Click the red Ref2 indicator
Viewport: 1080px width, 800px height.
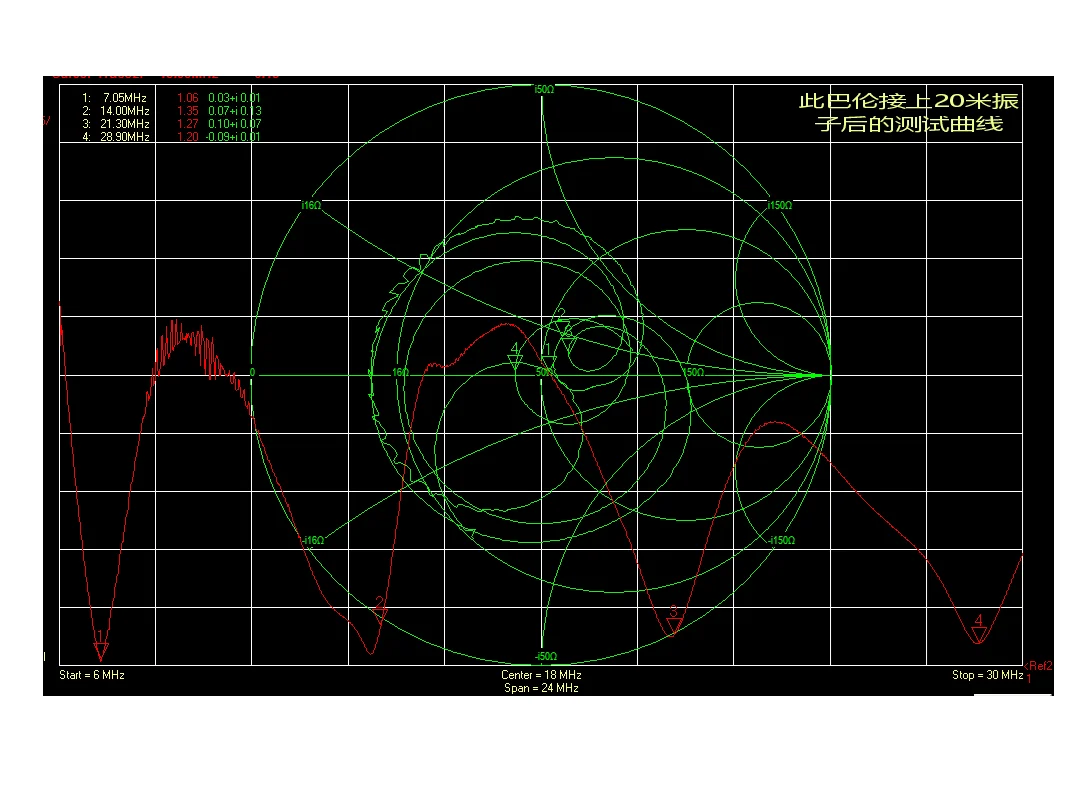pos(1039,666)
